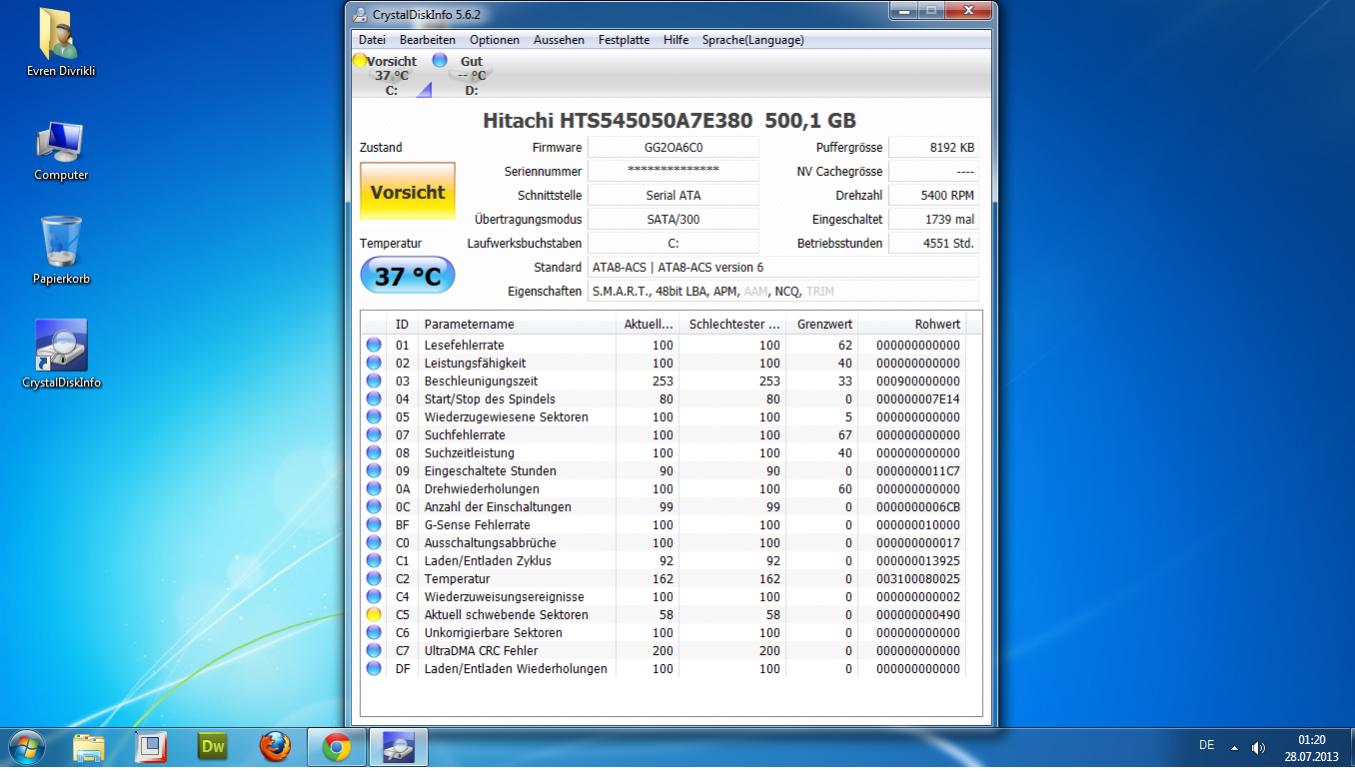This screenshot has height=771, width=1355.
Task: Click the volume icon in system tray
Action: [x=1258, y=747]
